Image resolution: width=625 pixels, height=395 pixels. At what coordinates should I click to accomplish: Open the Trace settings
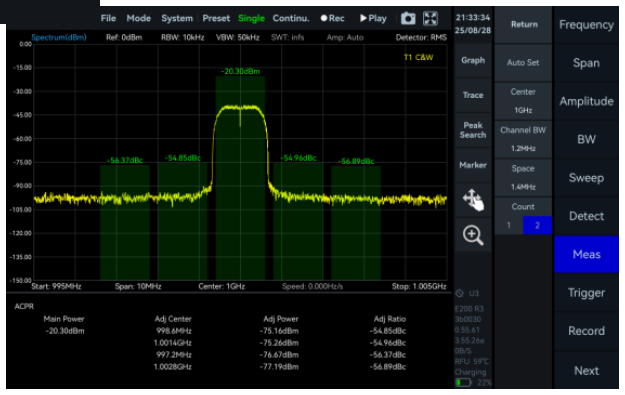(473, 95)
